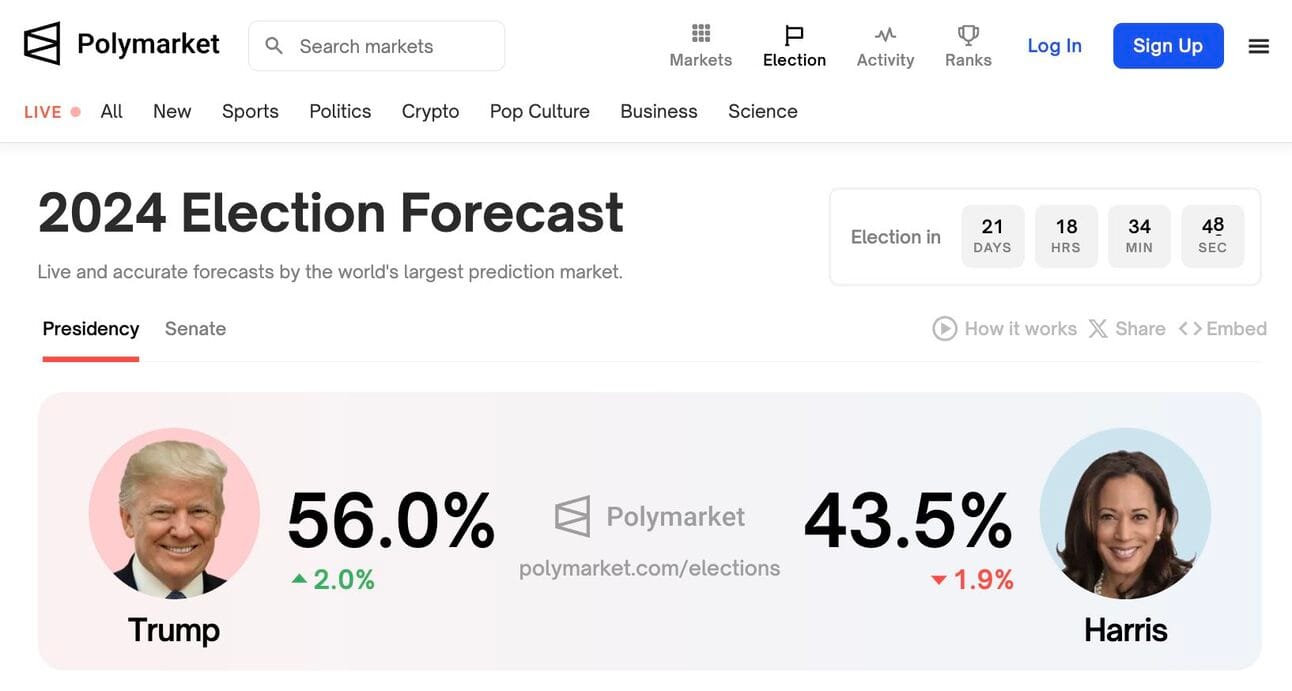Click the Trump portrait thumbnail

[174, 514]
